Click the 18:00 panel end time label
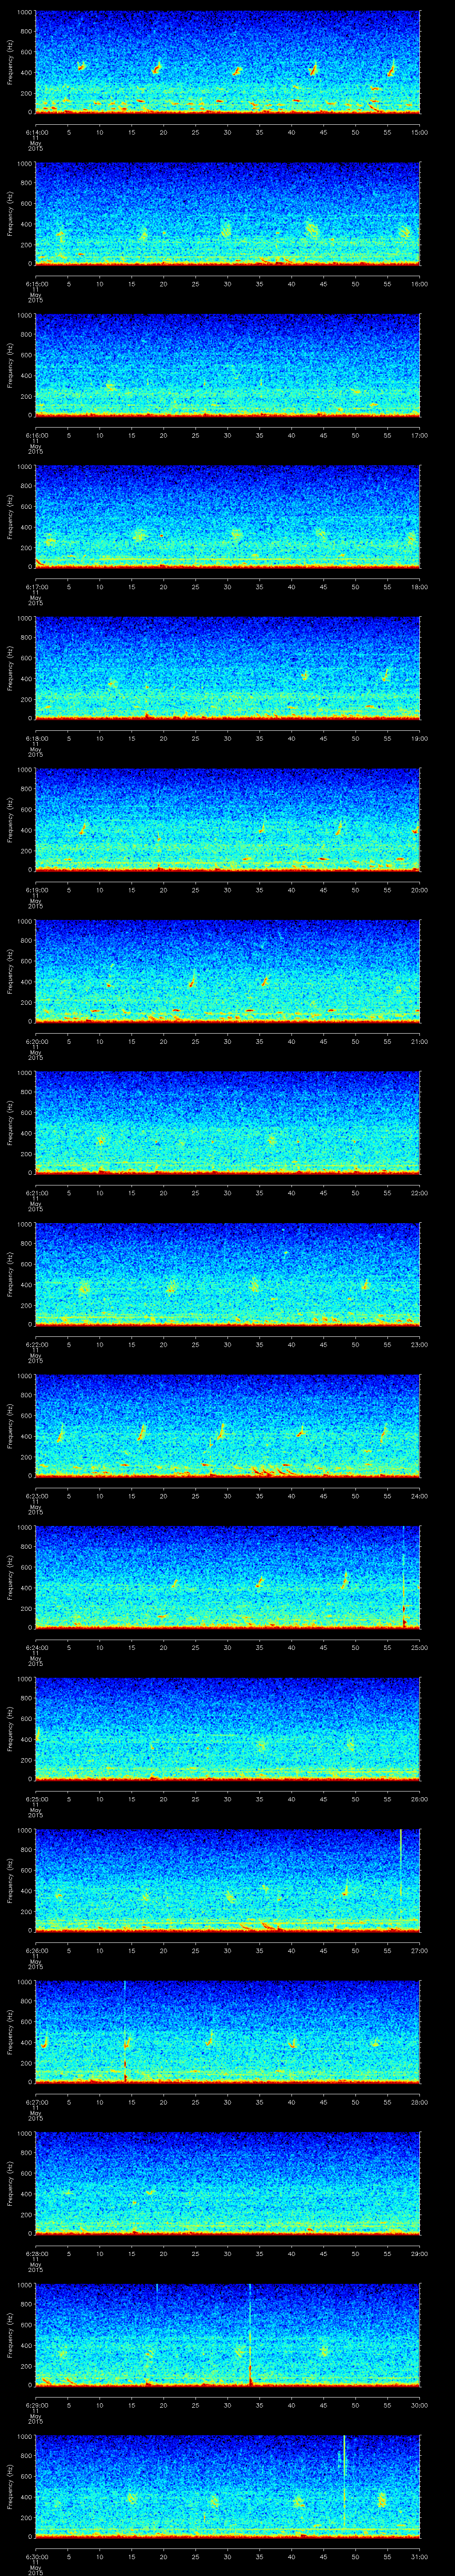This screenshot has width=455, height=2576. pos(419,586)
